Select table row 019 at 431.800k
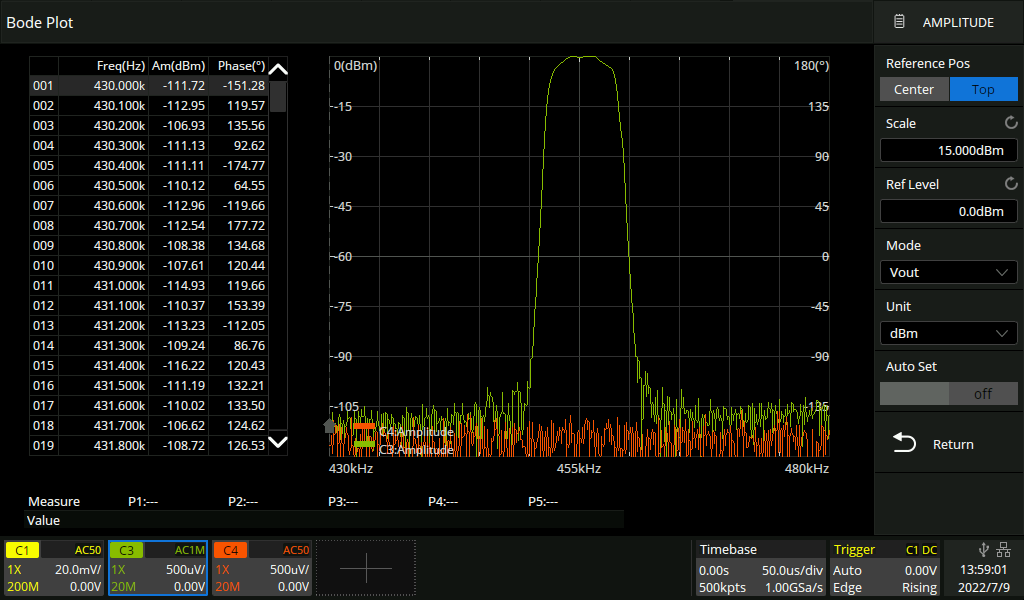 coord(149,445)
